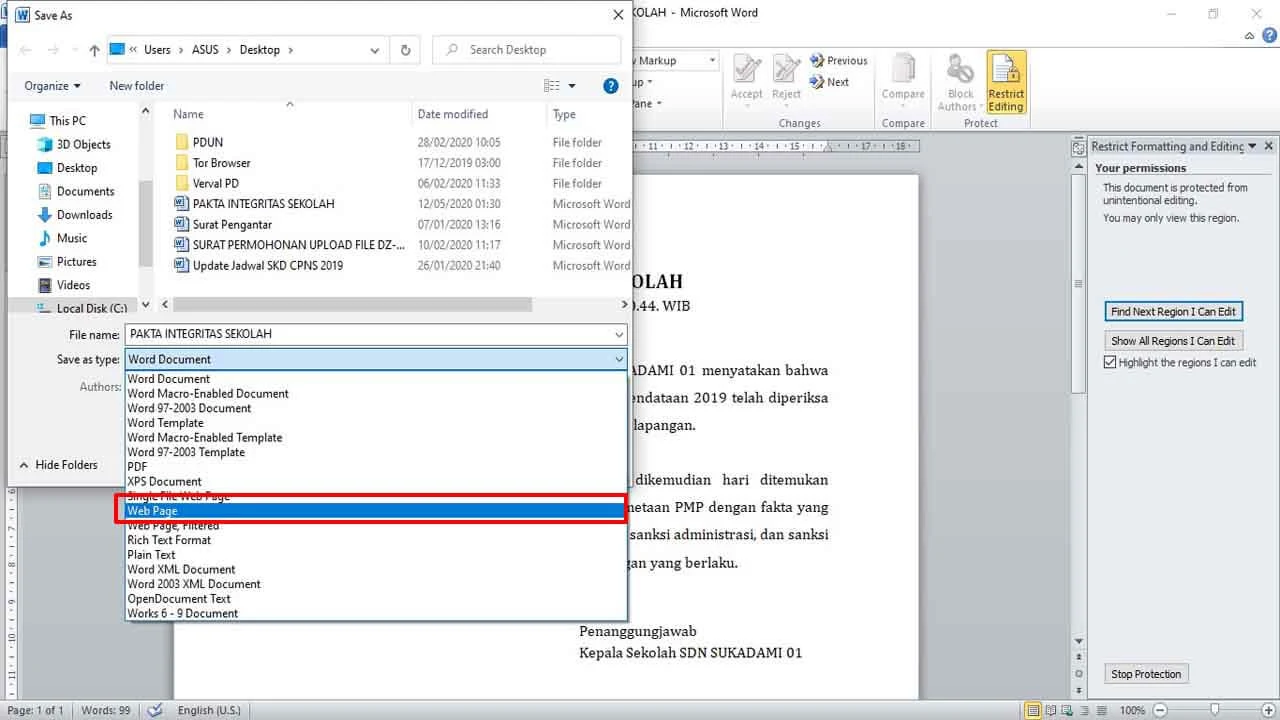The image size is (1280, 720).
Task: Minimize the ribbon caret icon
Action: 1249,36
